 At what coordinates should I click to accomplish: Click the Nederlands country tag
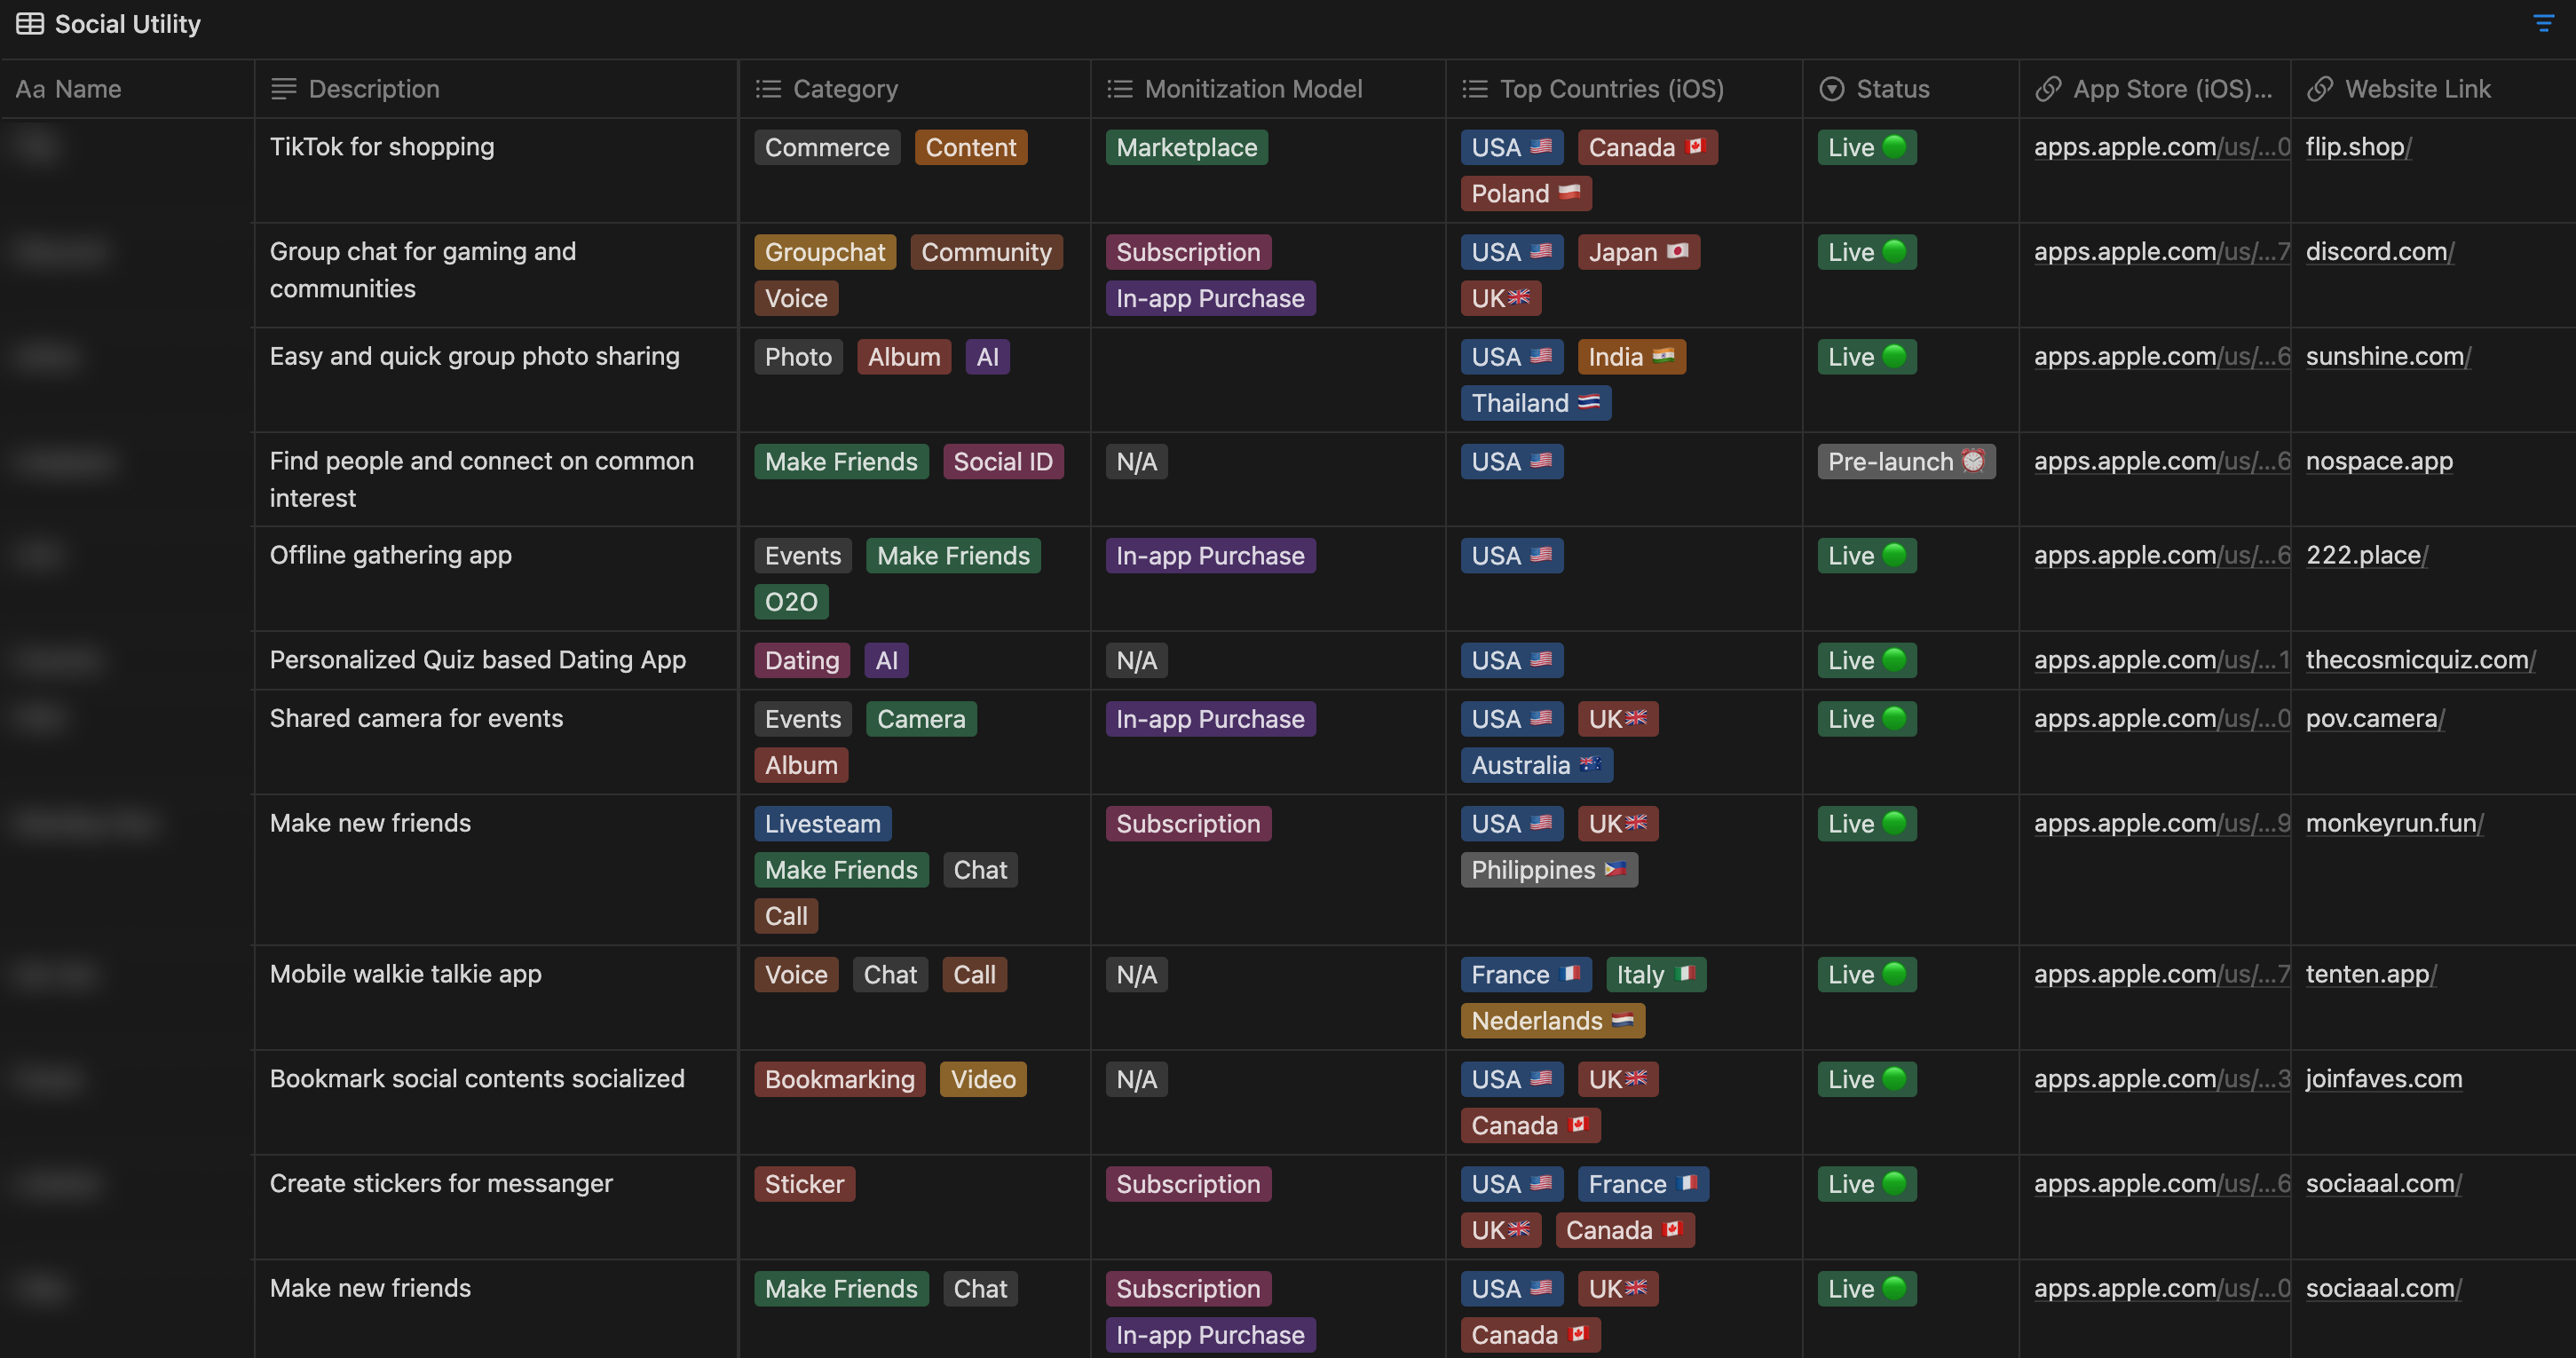(1552, 1021)
